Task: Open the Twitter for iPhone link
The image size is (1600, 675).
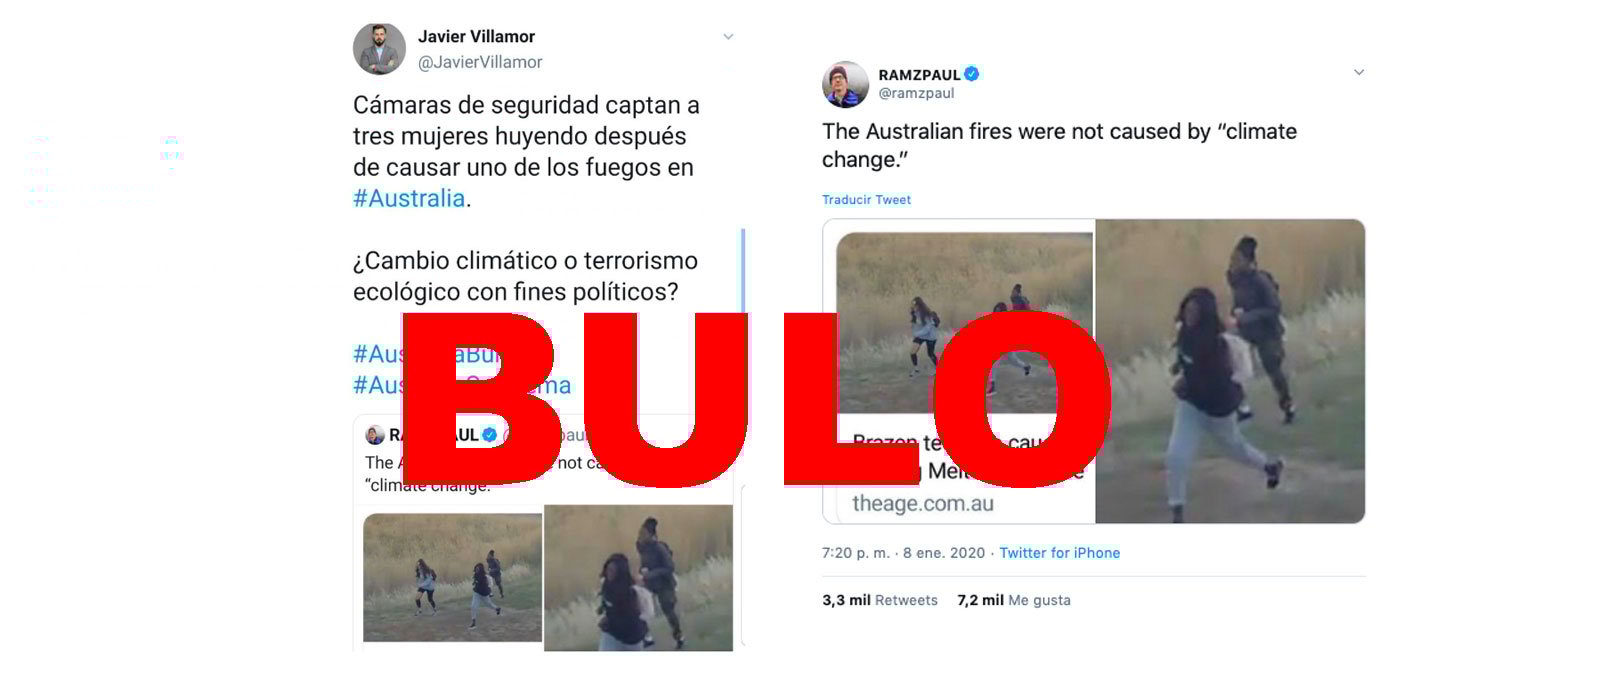Action: tap(1059, 553)
